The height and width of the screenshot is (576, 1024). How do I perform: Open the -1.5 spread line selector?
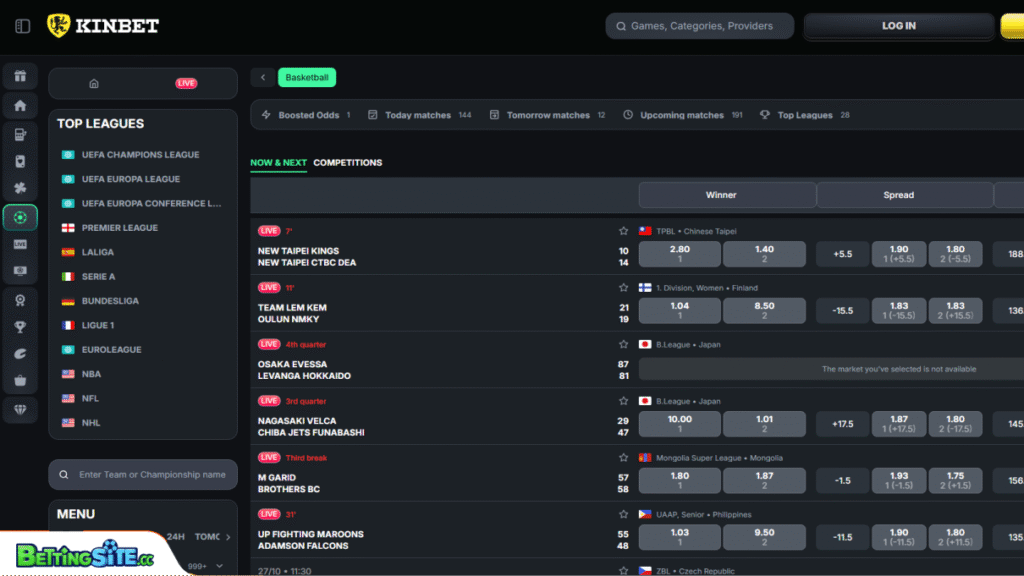pyautogui.click(x=842, y=481)
